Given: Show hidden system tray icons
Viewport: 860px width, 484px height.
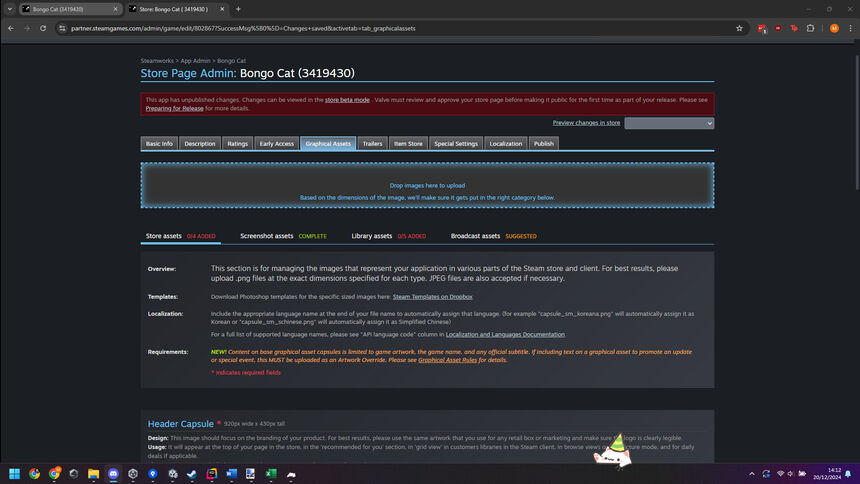Looking at the screenshot, I should click(751, 473).
